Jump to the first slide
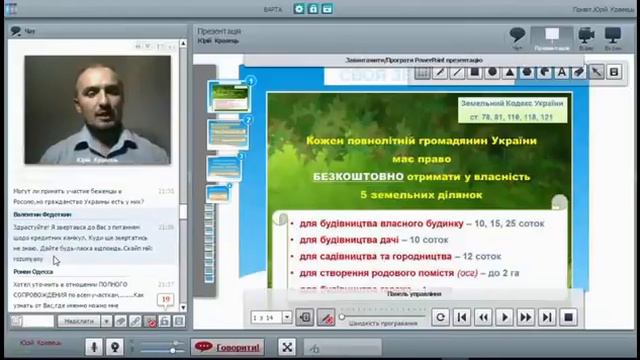Viewport: 640px width, 360px height. coord(462,317)
